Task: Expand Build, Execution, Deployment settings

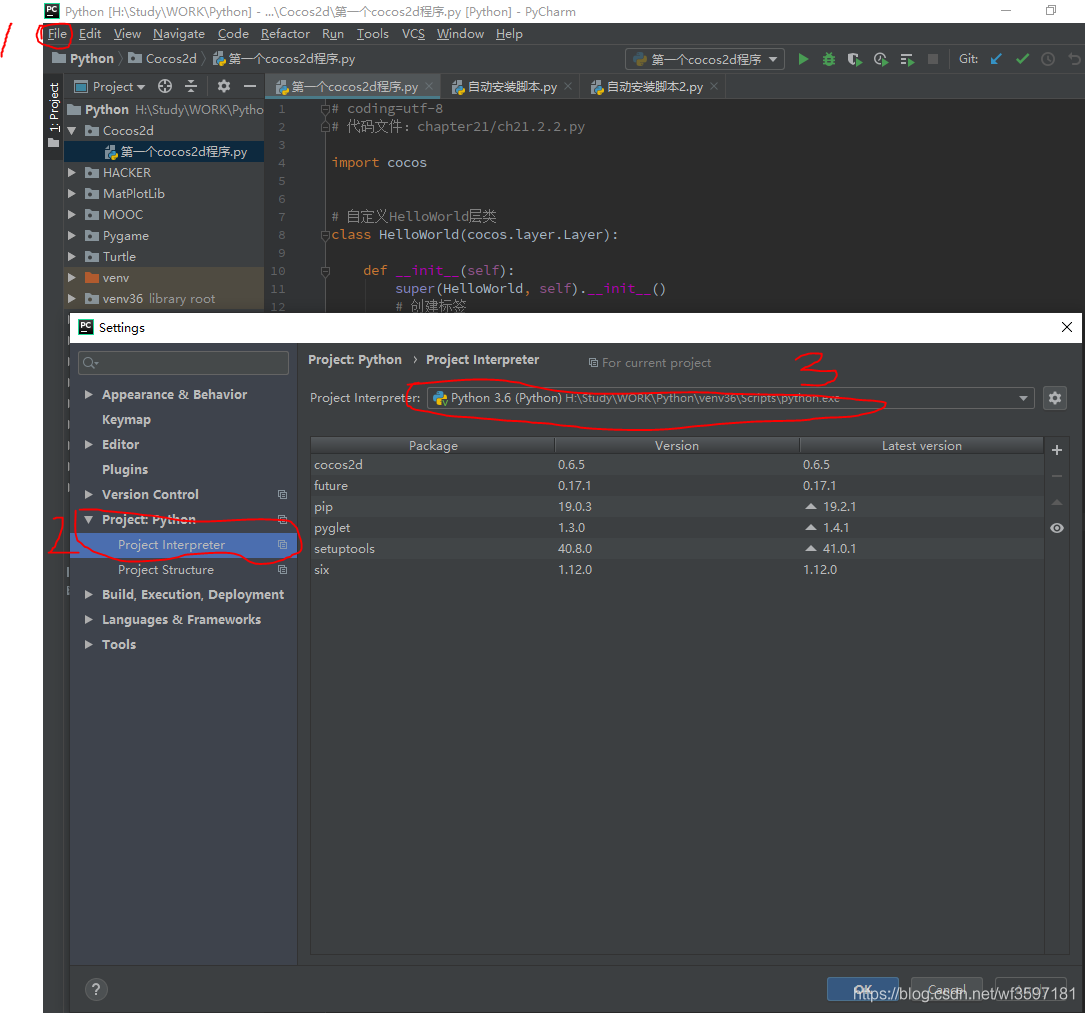Action: pos(89,594)
